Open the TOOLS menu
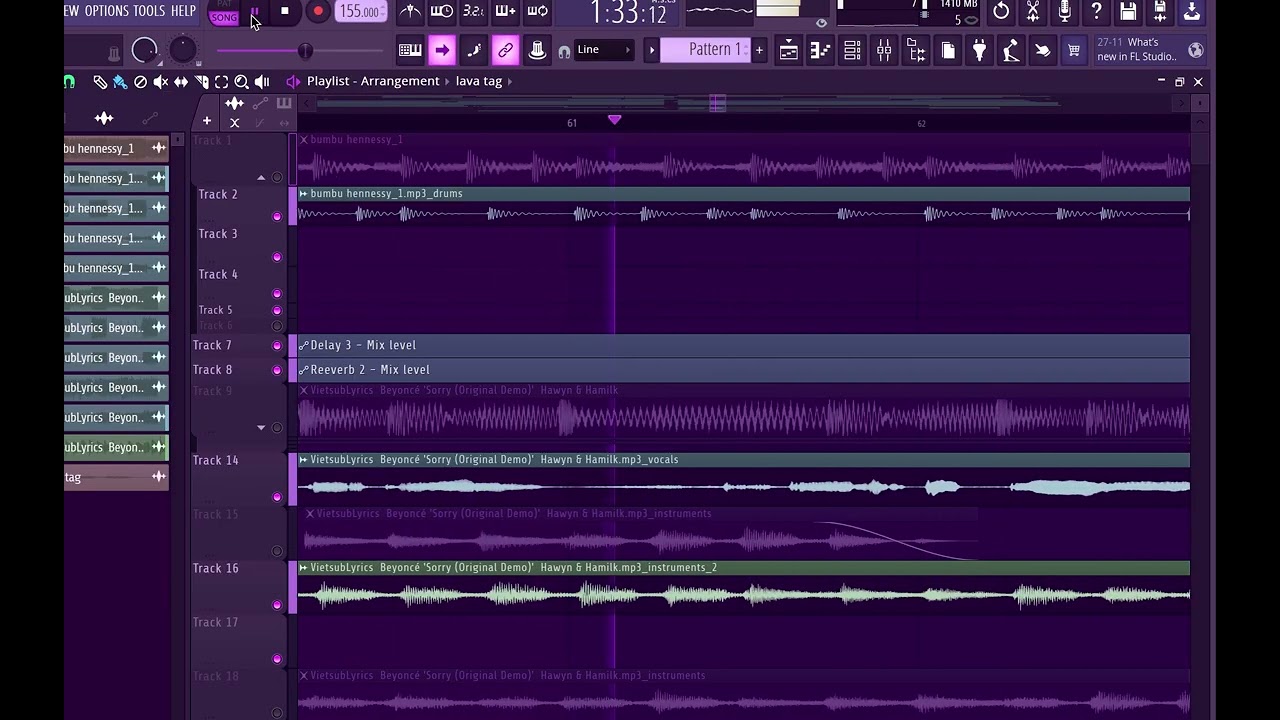 pyautogui.click(x=149, y=11)
